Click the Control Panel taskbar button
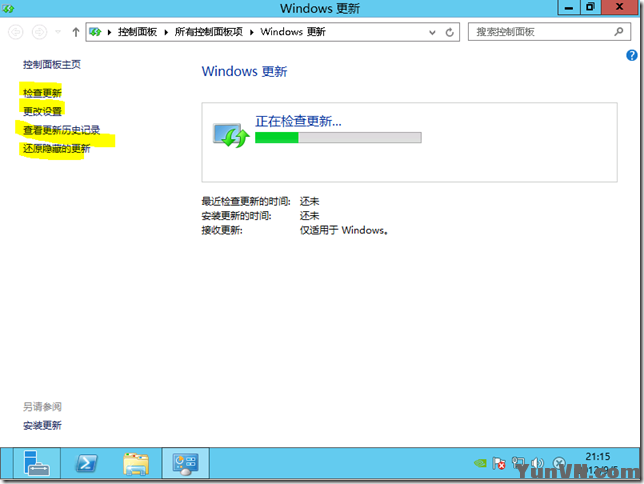 tap(186, 463)
